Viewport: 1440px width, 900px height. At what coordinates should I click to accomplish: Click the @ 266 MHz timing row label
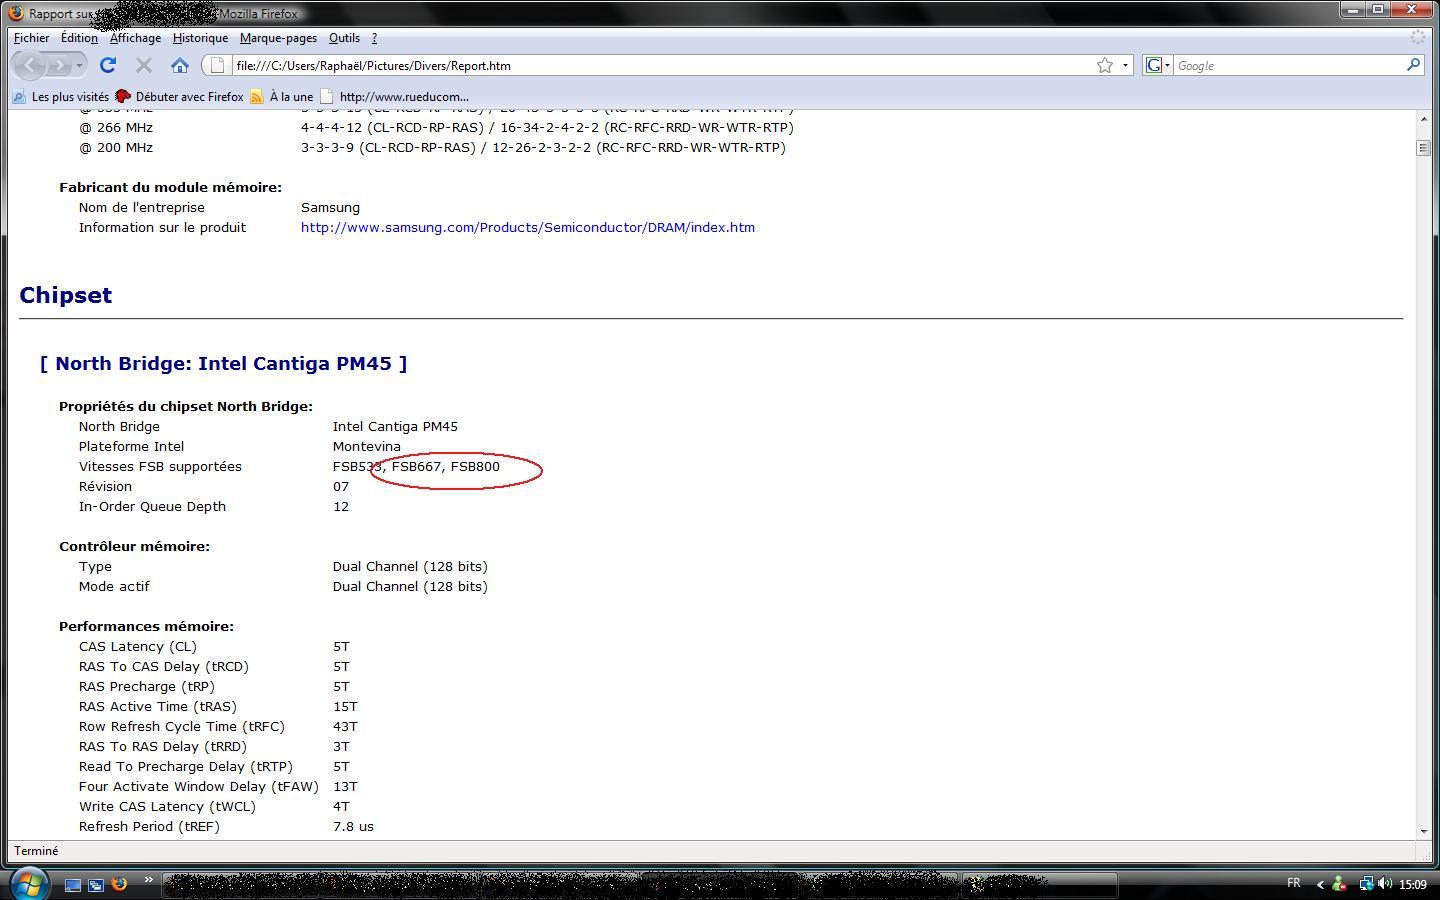pos(116,127)
